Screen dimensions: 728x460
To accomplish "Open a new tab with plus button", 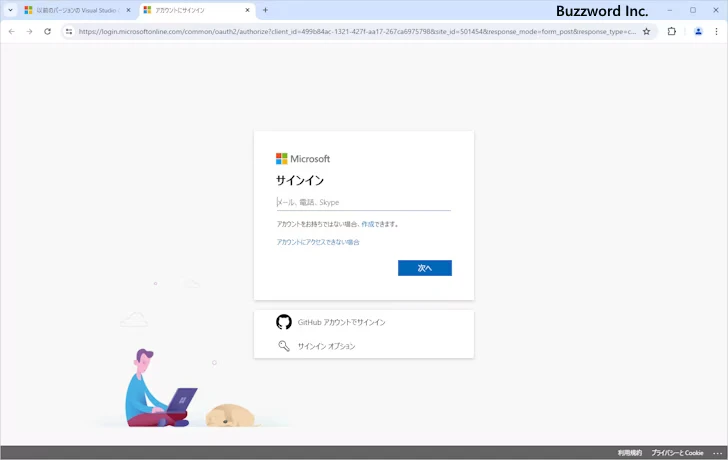I will pyautogui.click(x=265, y=10).
